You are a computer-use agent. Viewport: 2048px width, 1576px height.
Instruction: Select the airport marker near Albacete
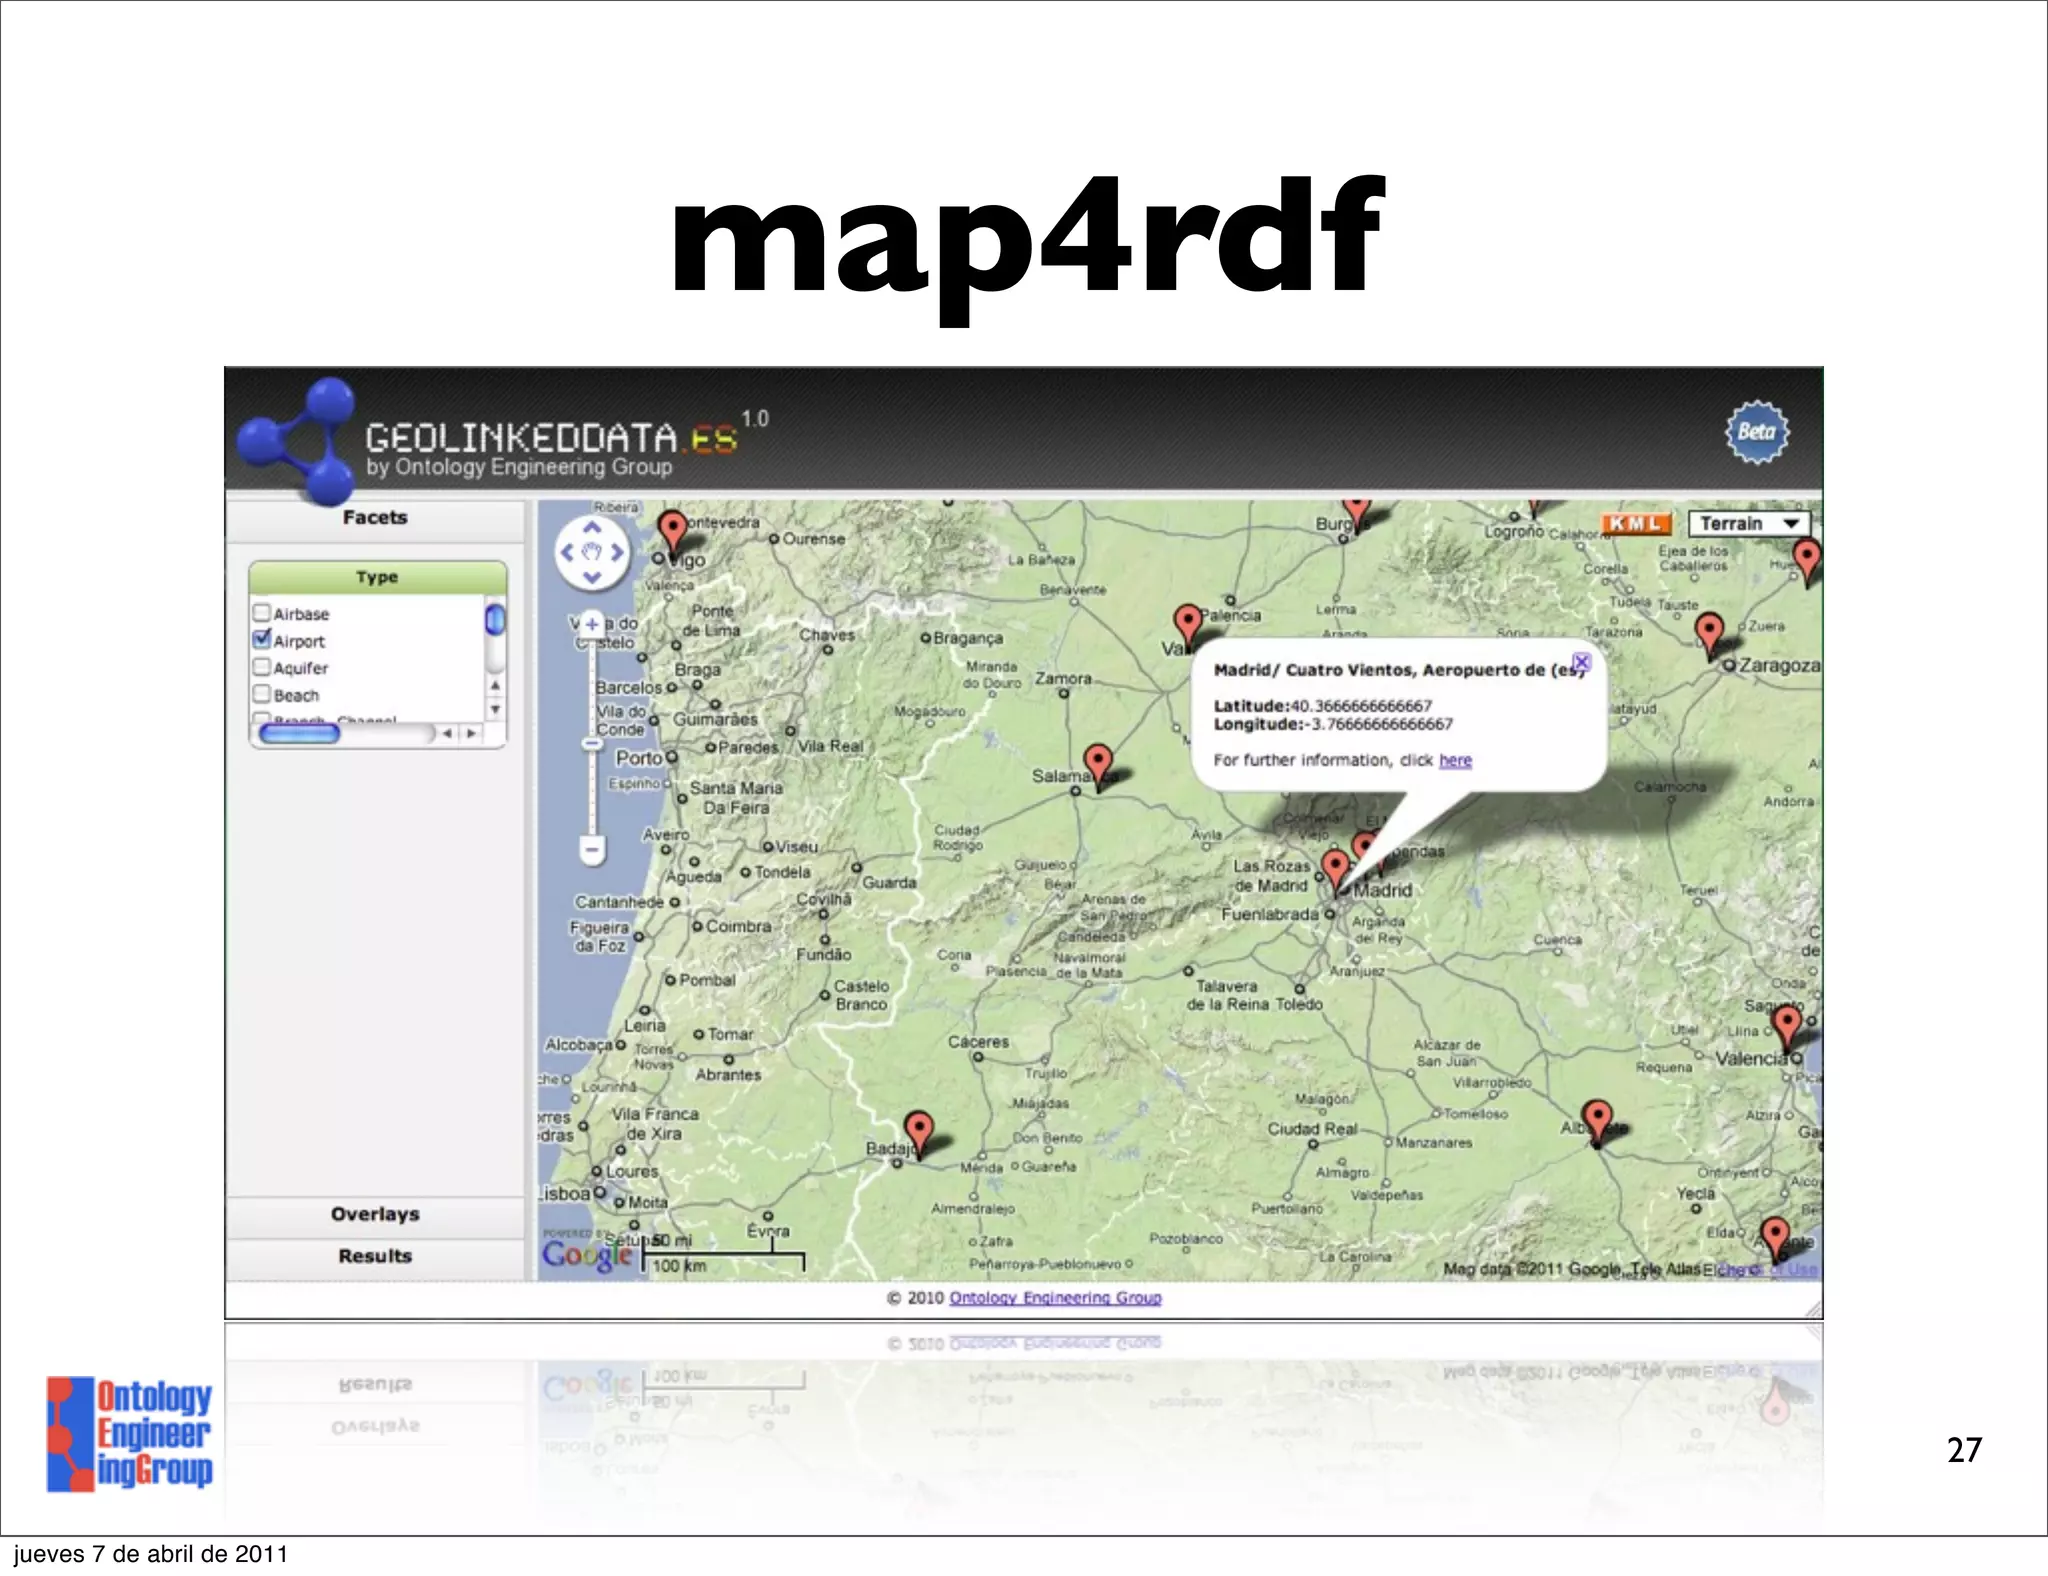tap(1597, 1120)
